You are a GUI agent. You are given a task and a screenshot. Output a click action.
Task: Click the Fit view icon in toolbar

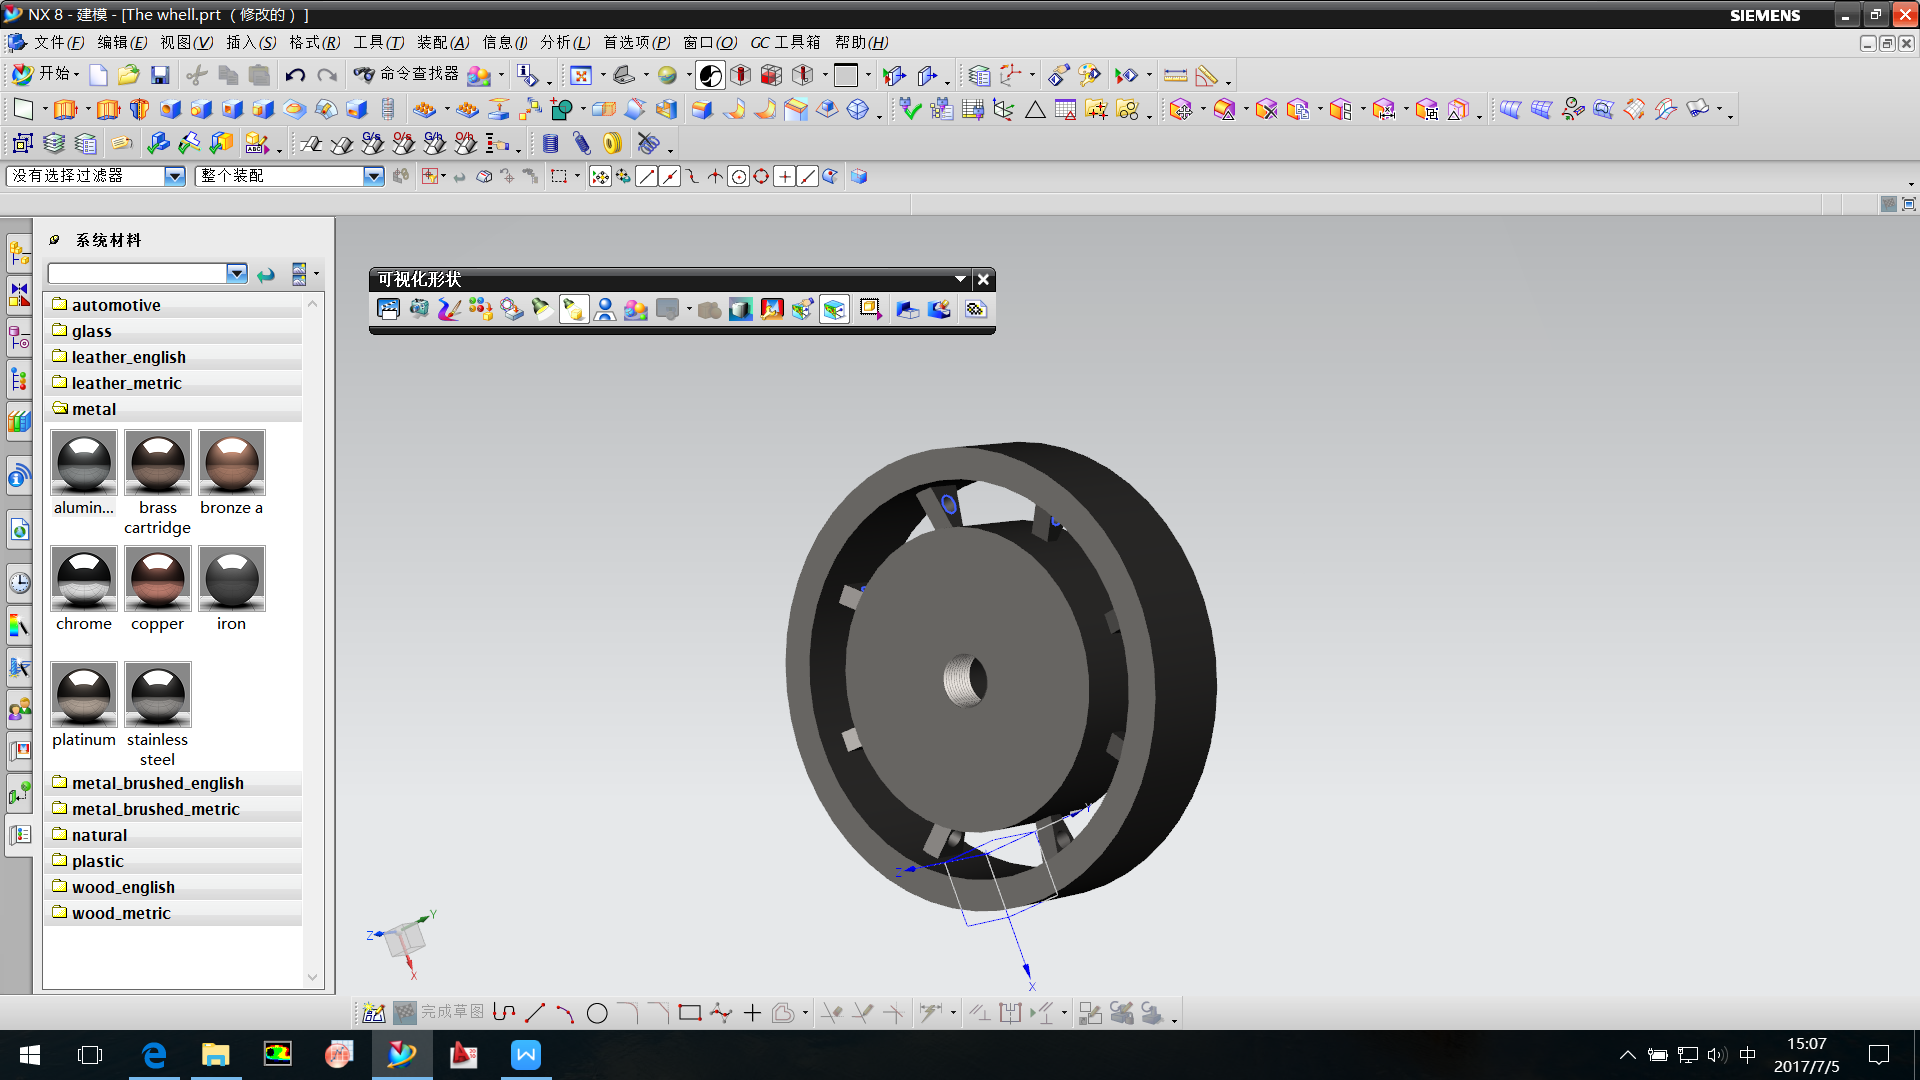coord(581,75)
